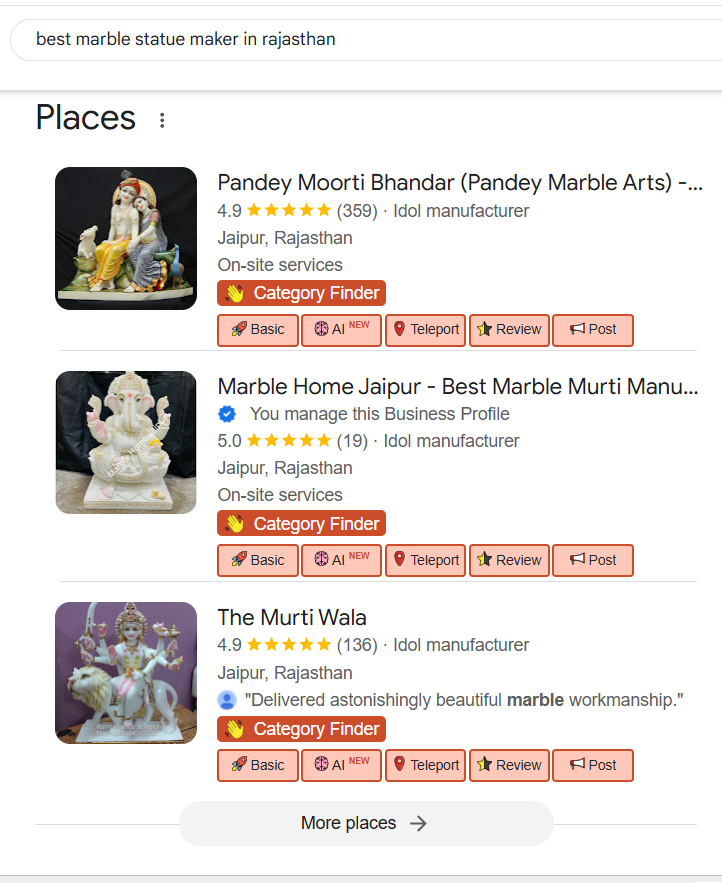Expand More places results
Viewport: 722px width, 883px height.
pyautogui.click(x=365, y=824)
